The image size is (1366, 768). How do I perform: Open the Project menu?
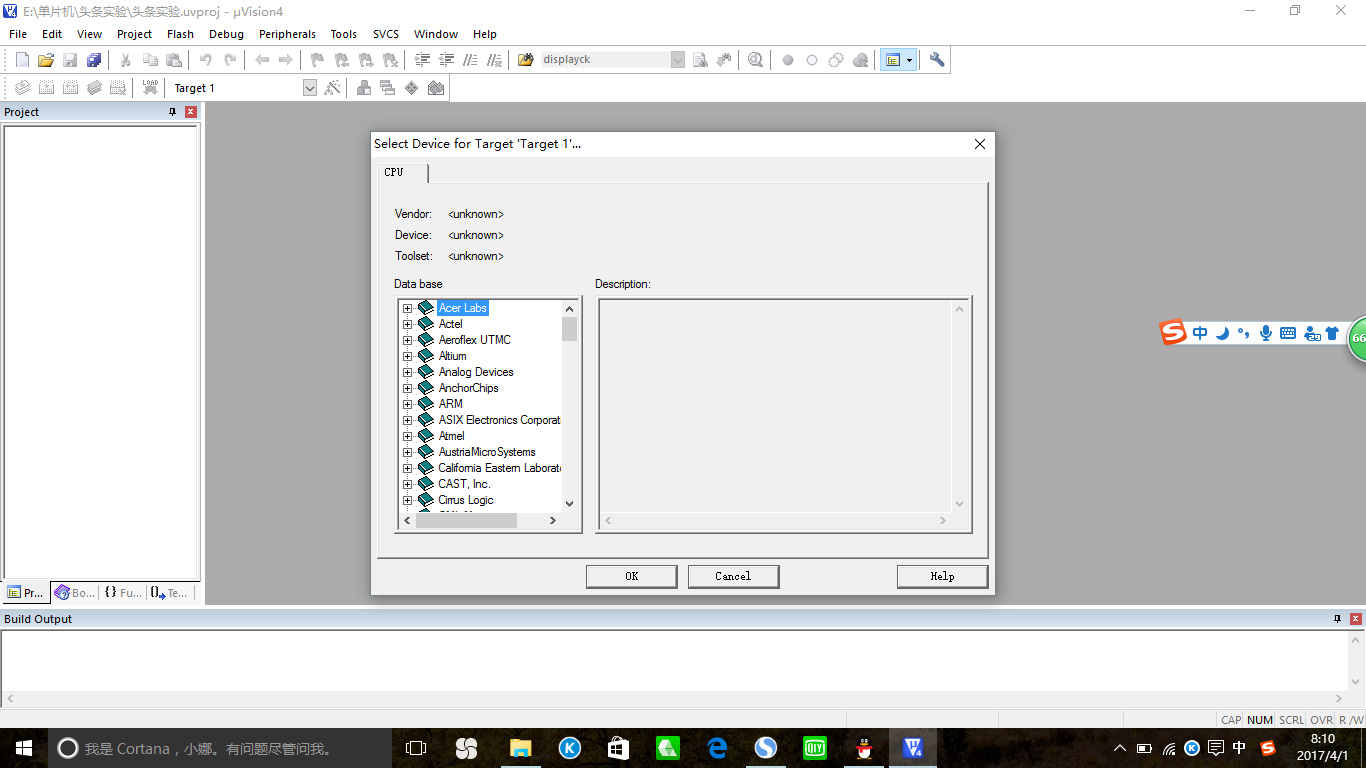tap(134, 34)
